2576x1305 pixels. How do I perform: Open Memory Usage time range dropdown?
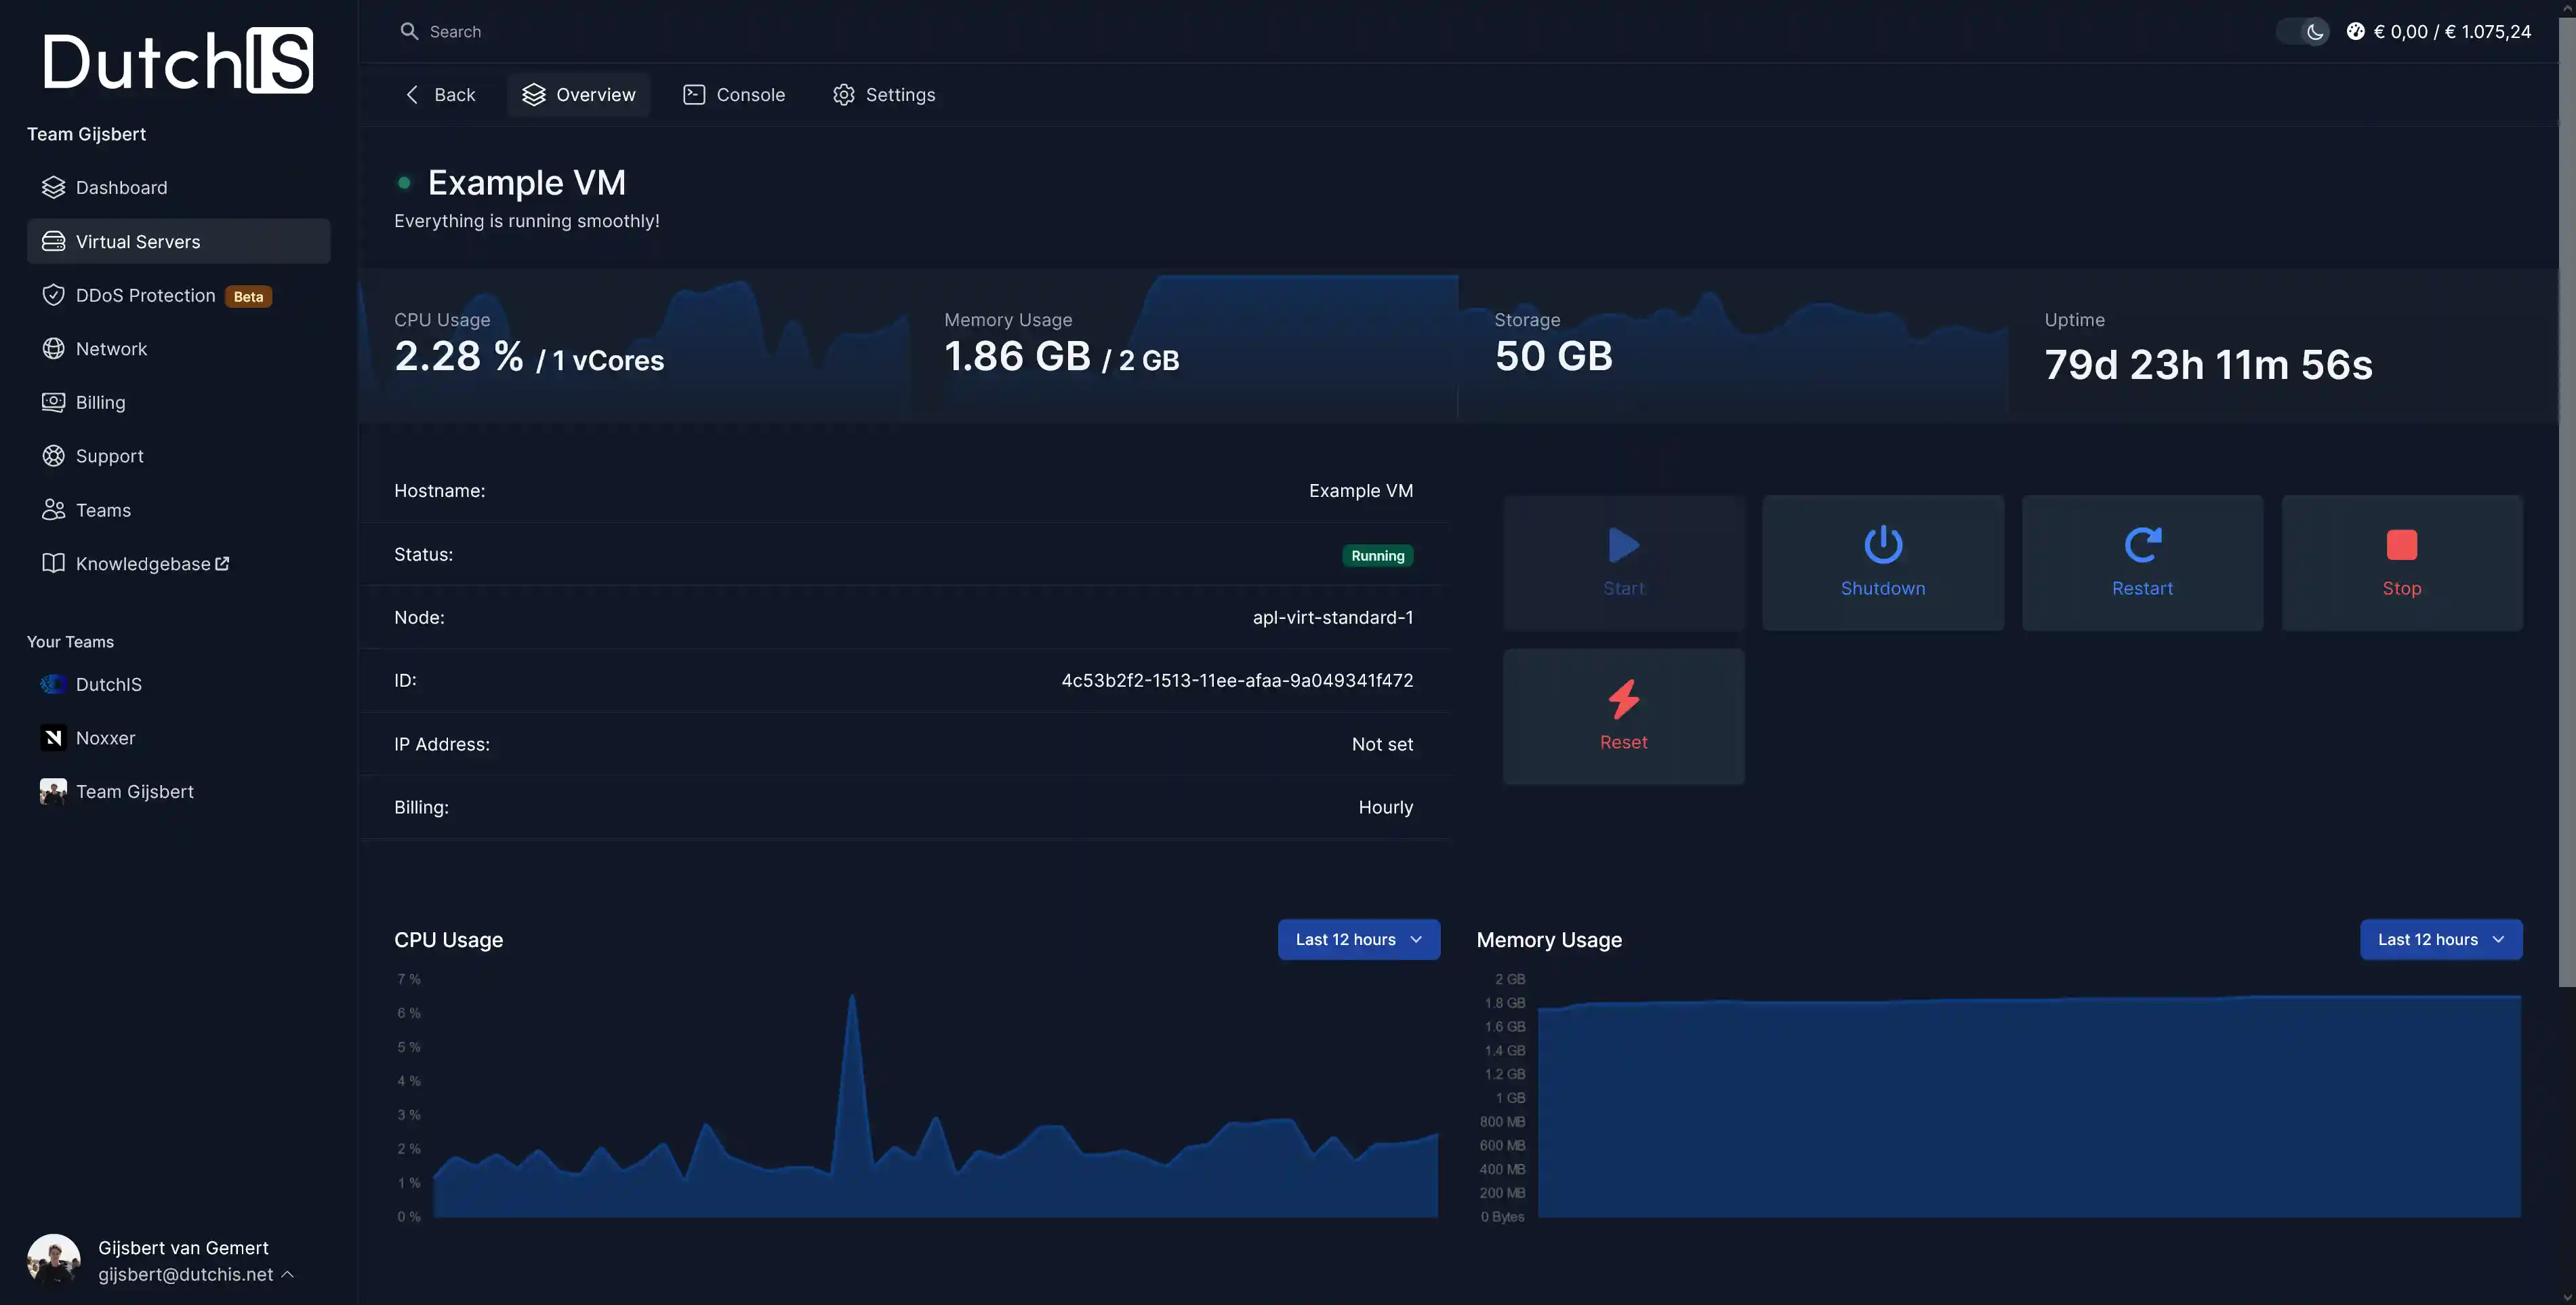click(x=2441, y=939)
